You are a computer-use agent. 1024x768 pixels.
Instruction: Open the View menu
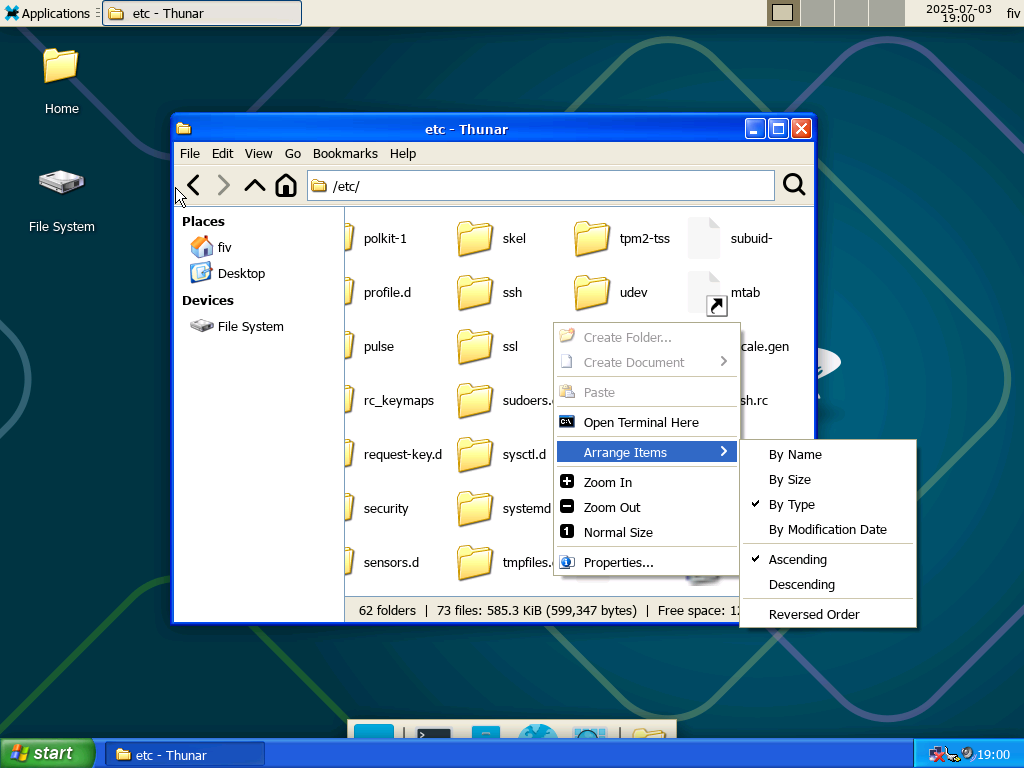258,153
